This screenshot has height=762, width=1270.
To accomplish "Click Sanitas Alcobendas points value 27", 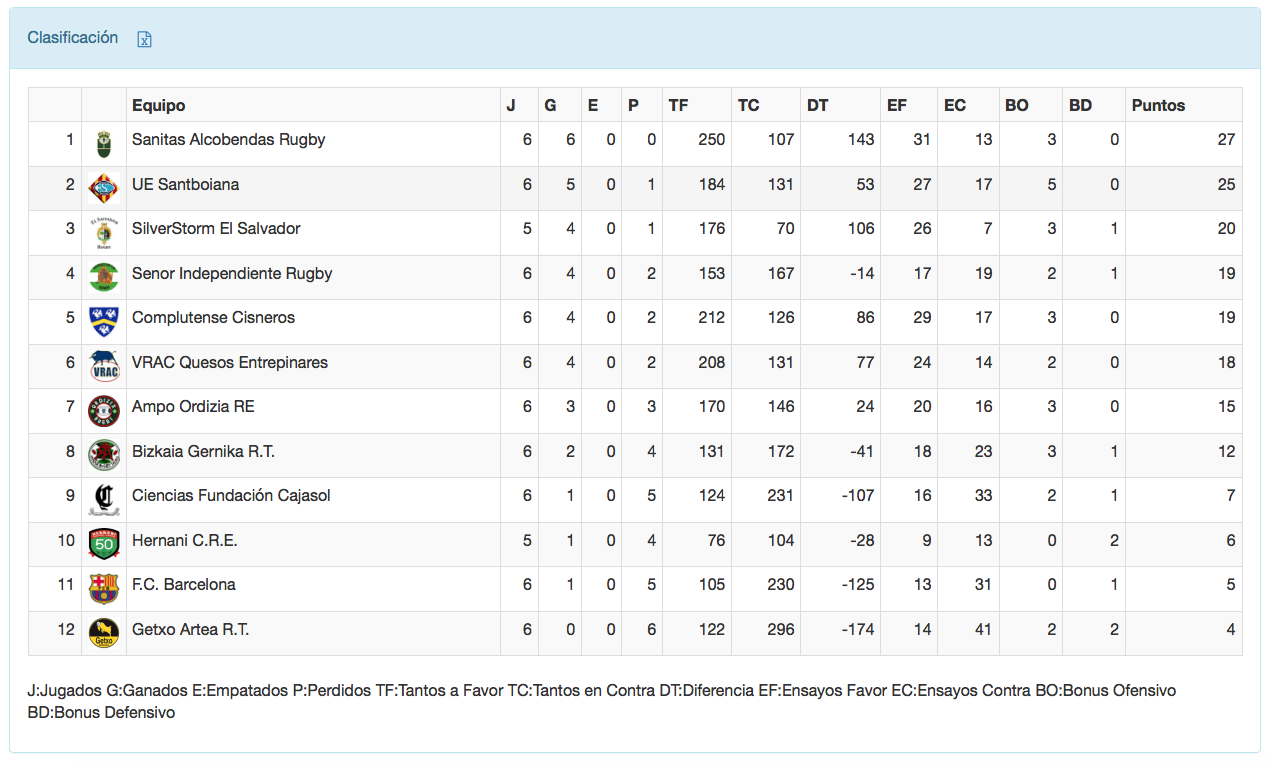I will click(1226, 140).
